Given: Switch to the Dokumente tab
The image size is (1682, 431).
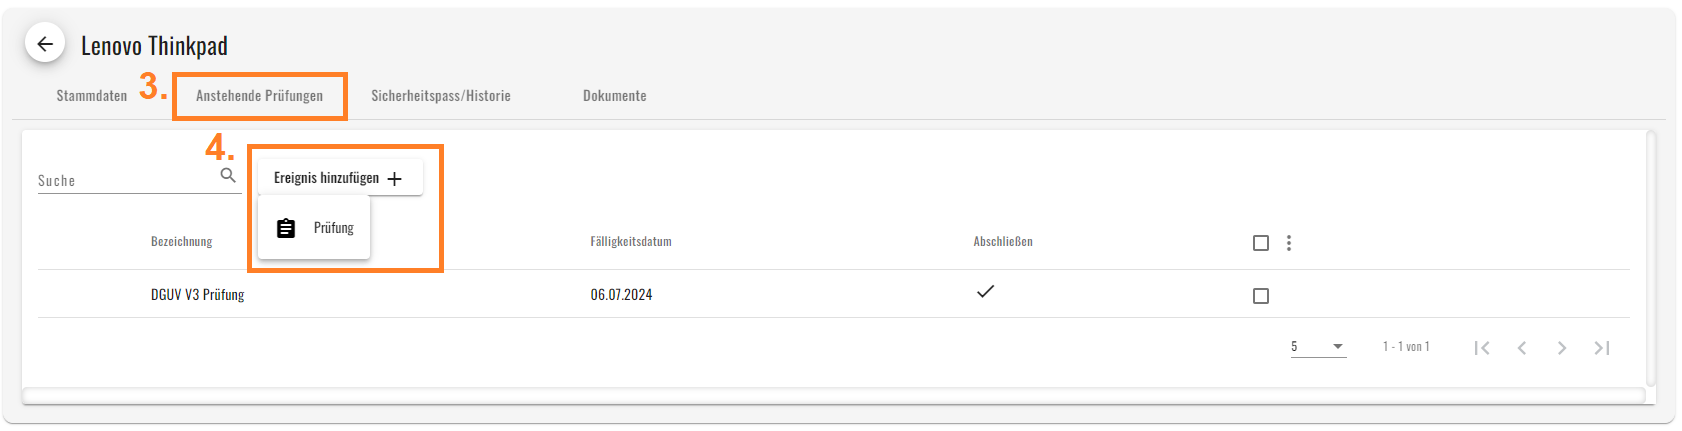Looking at the screenshot, I should [x=615, y=96].
